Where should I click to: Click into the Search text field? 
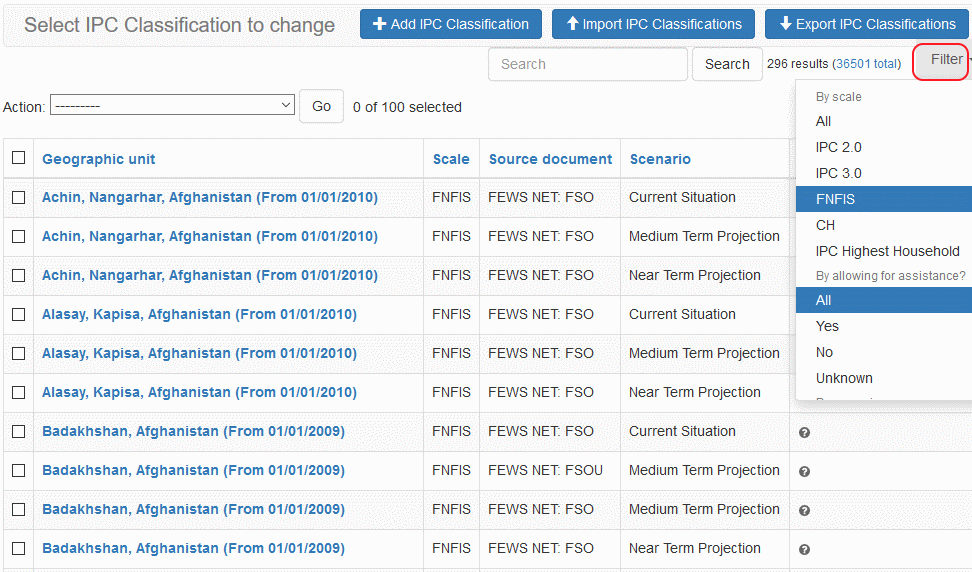coord(587,64)
